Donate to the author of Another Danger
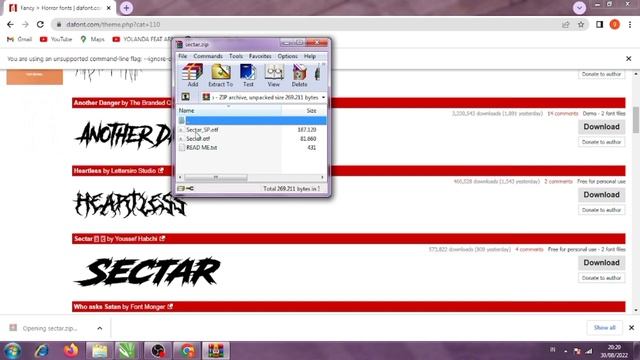 601,142
